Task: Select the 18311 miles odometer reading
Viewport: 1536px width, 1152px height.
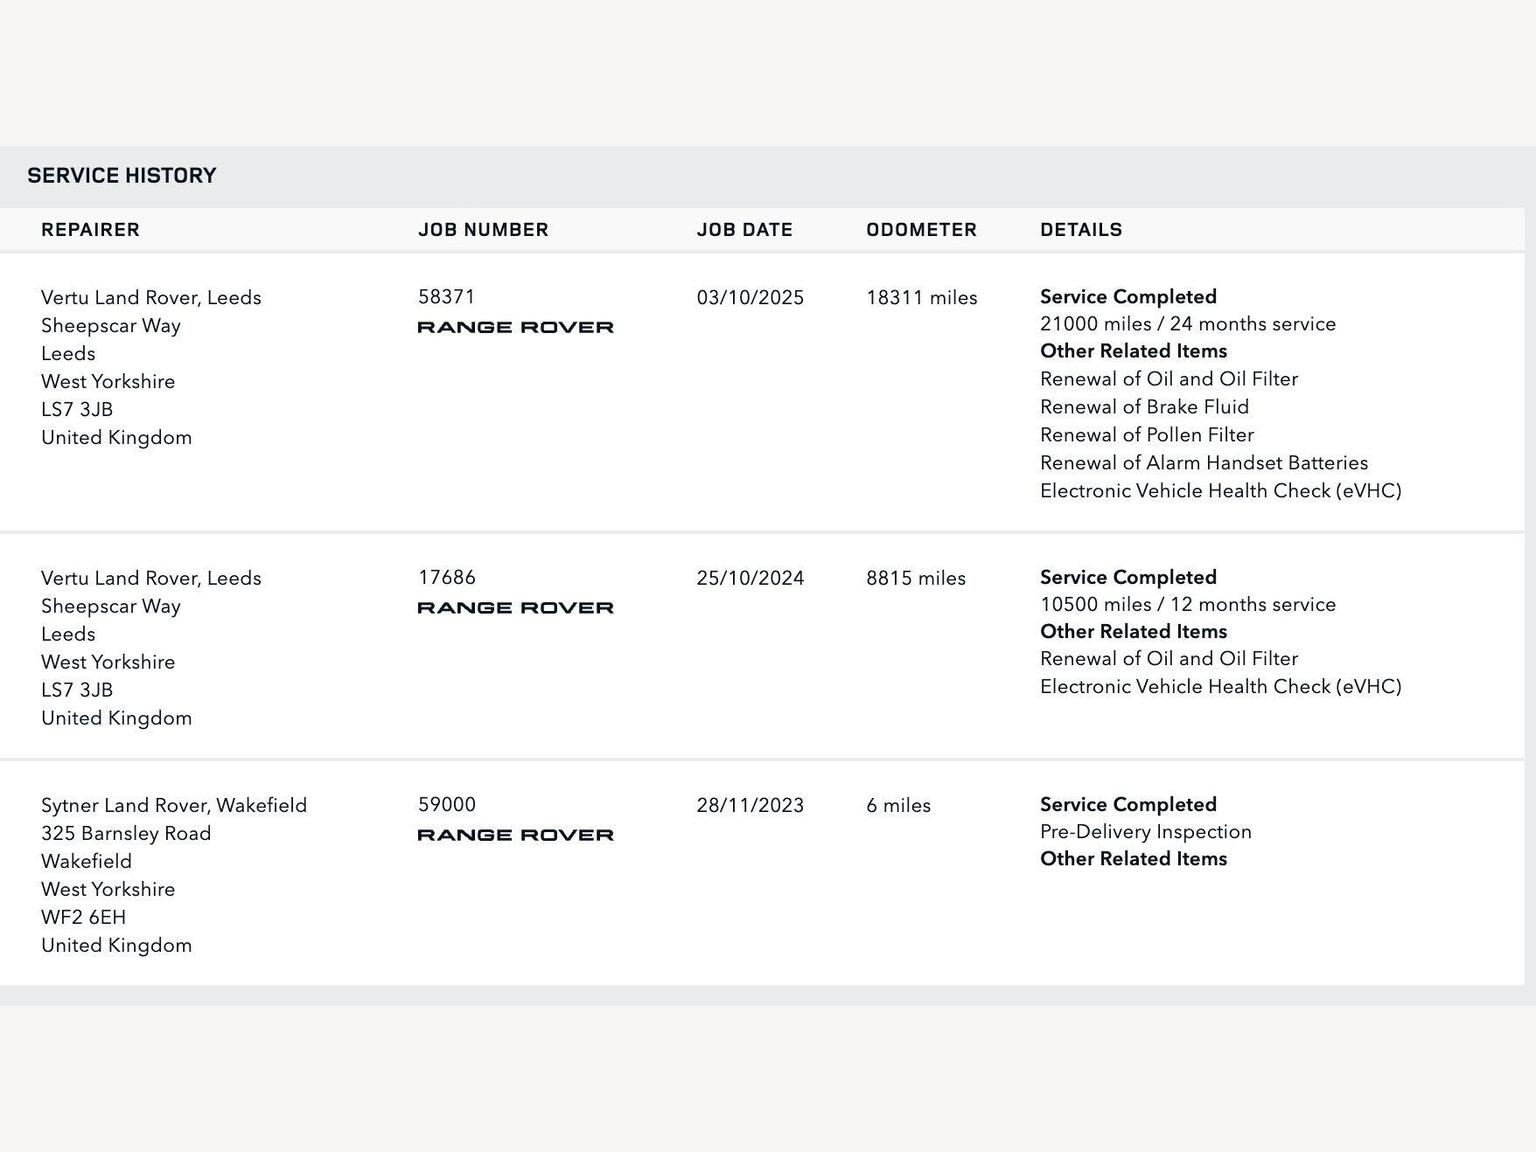Action: 921,298
